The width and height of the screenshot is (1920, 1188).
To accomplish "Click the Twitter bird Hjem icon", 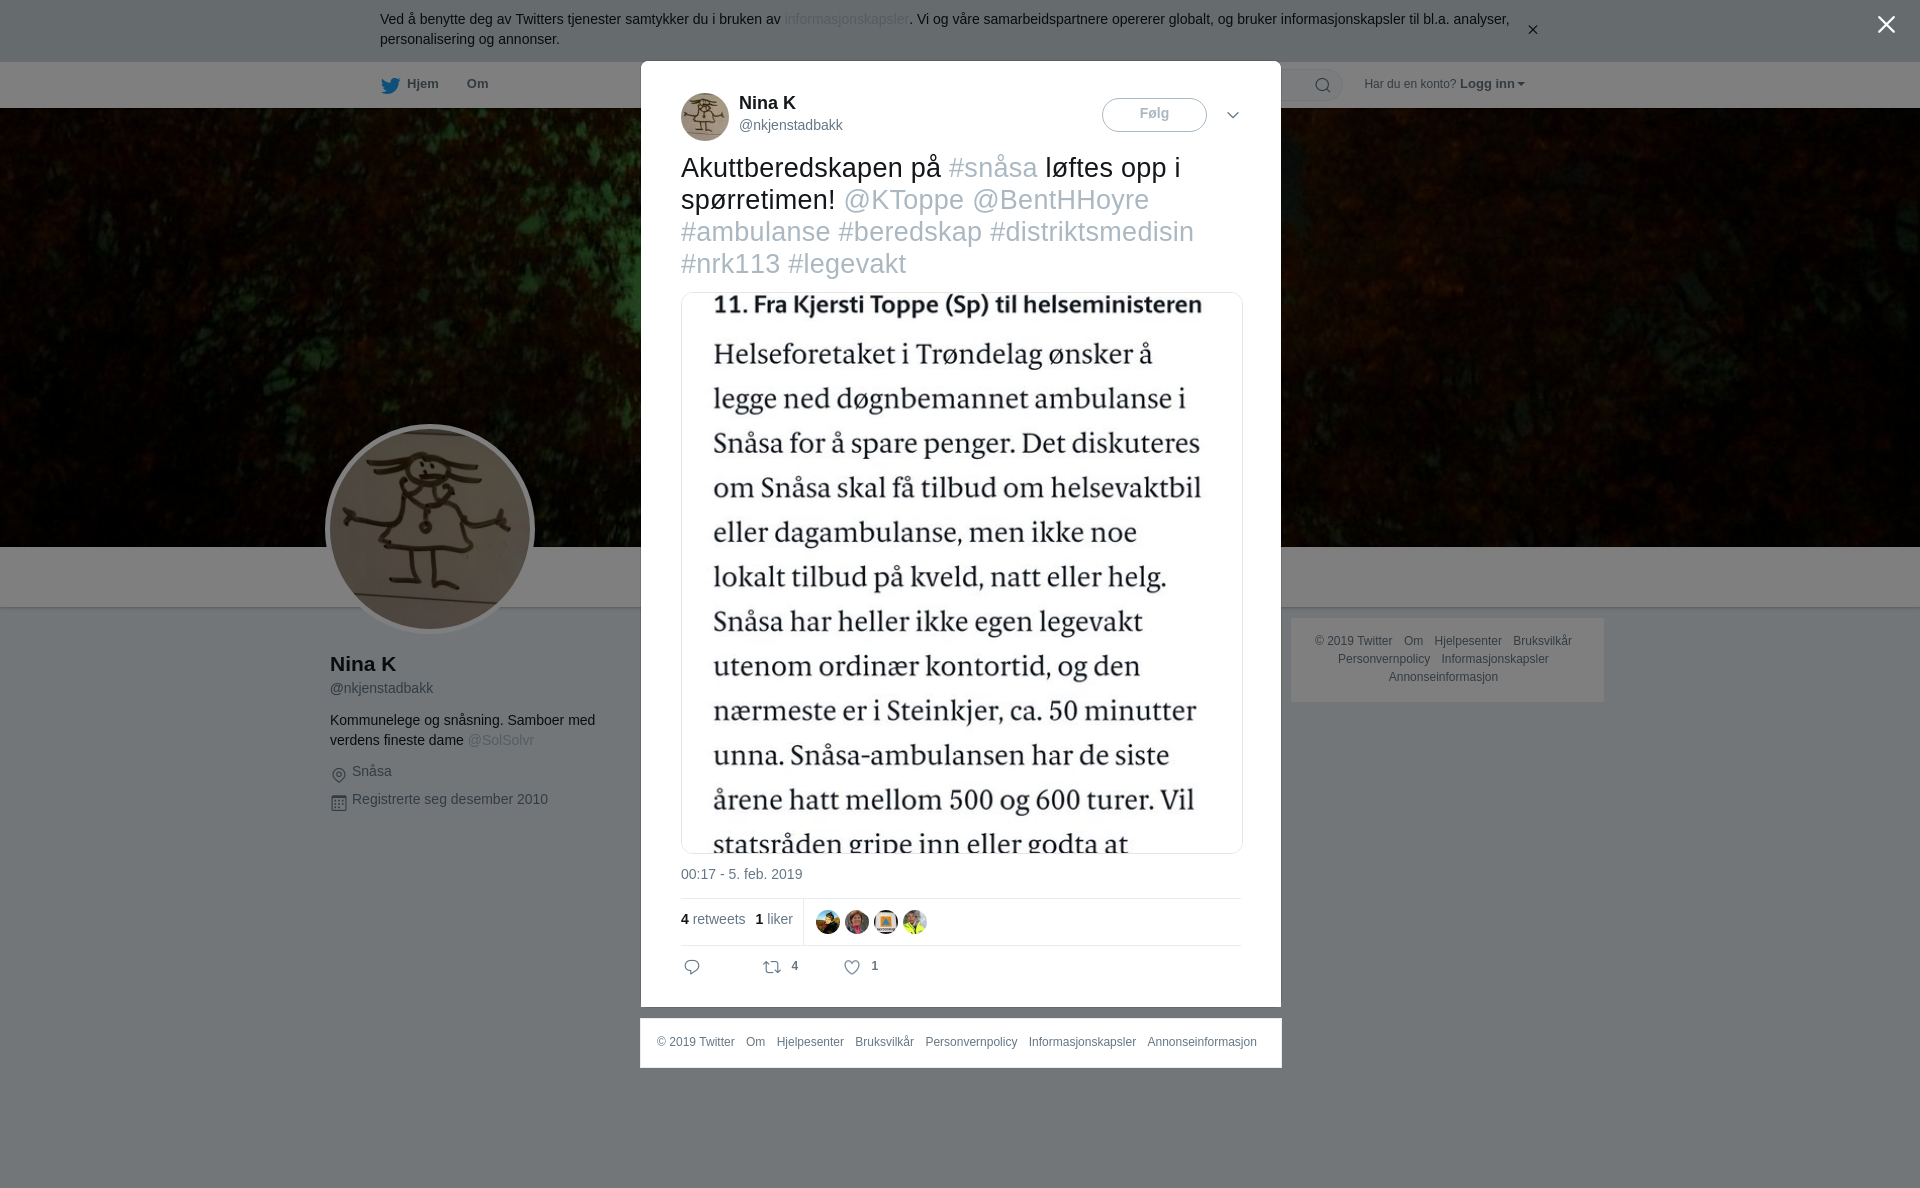I will pyautogui.click(x=390, y=85).
